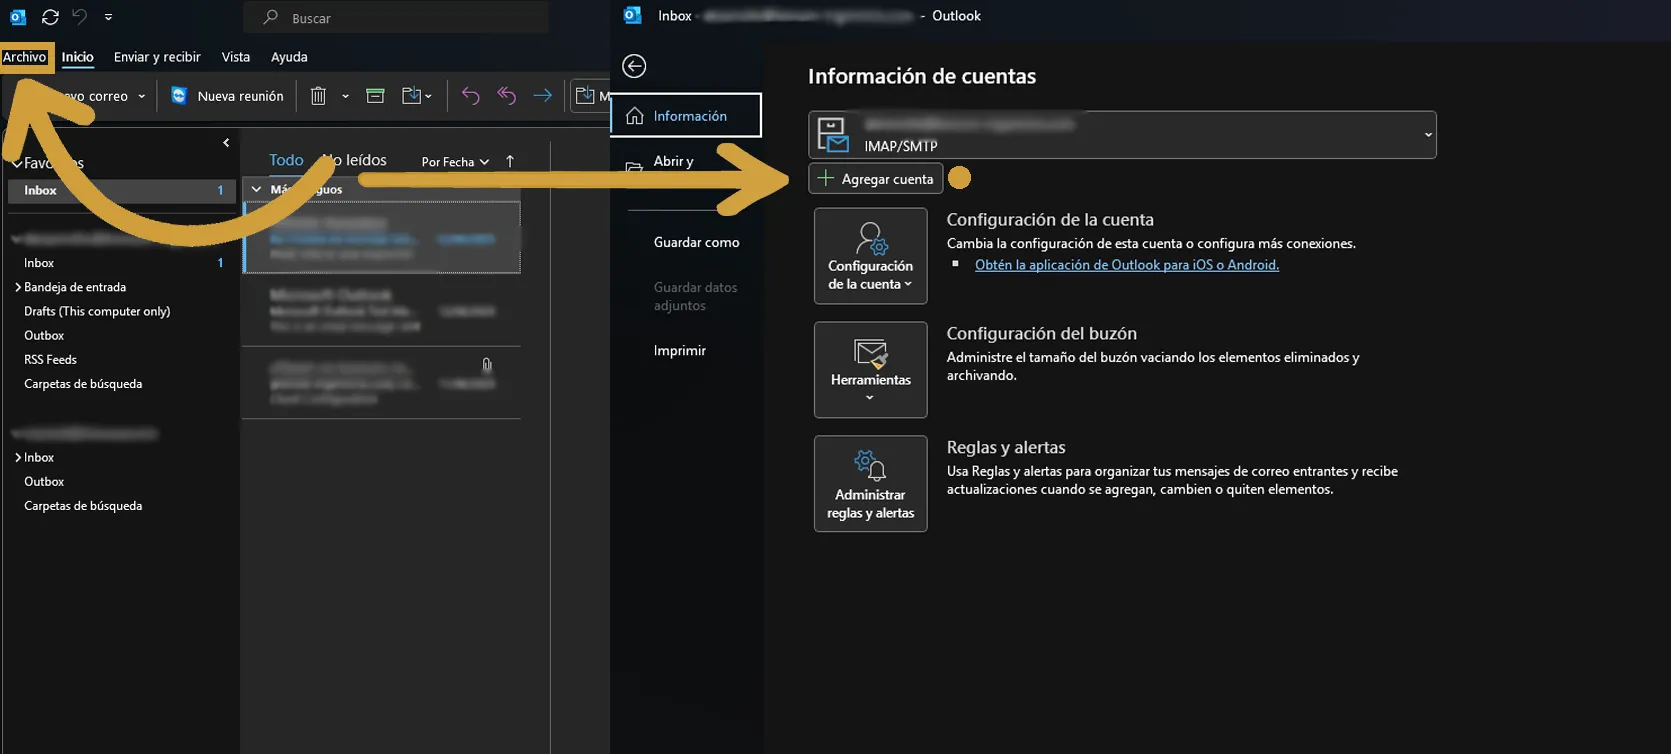Viewport: 1671px width, 754px height.
Task: Expand the Bandeja de entrada folder
Action: pyautogui.click(x=18, y=287)
